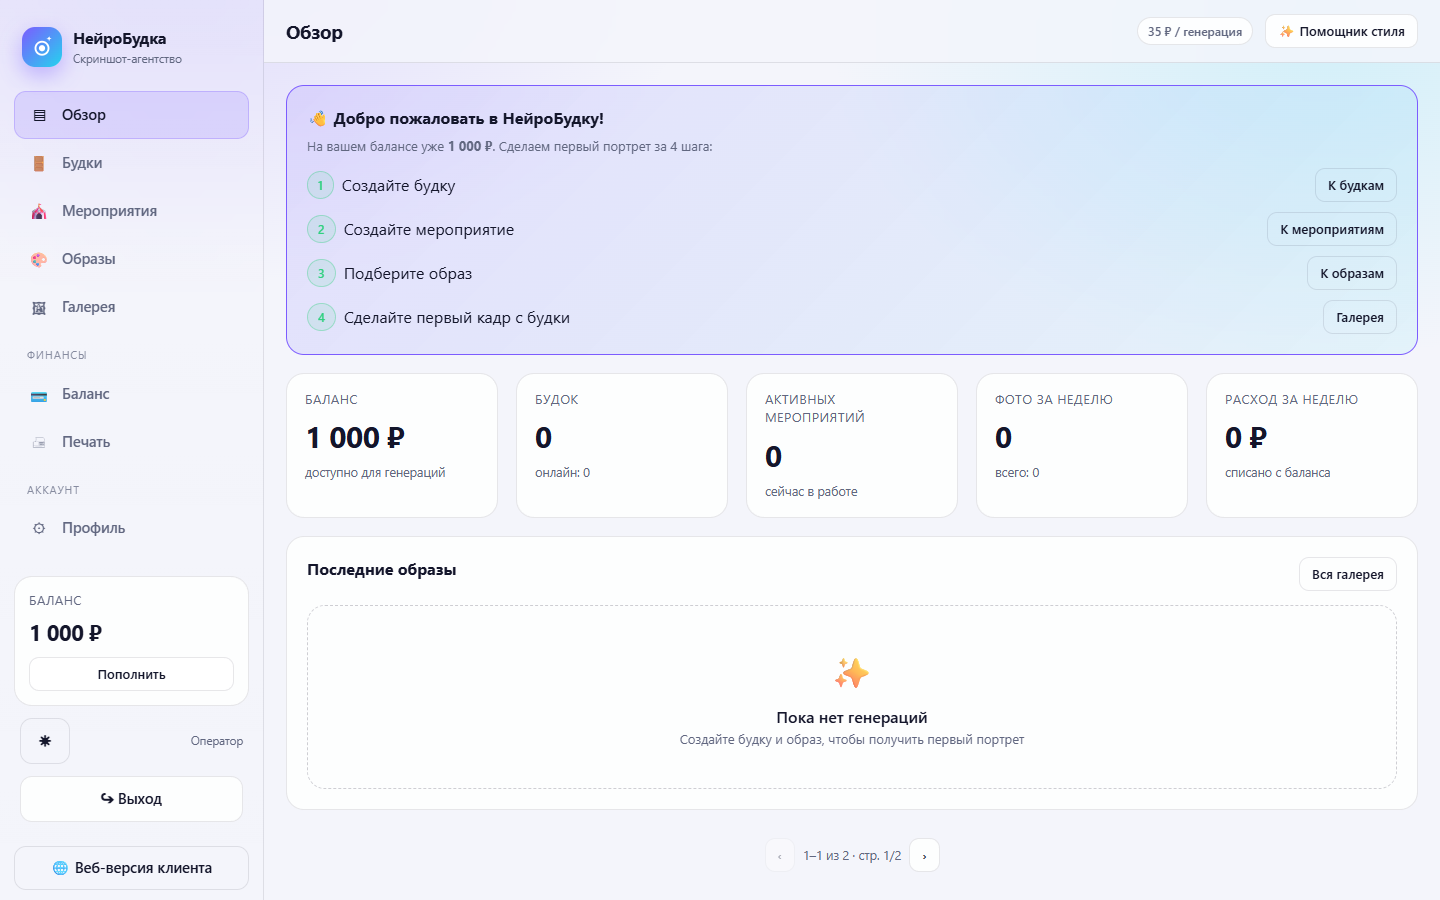Click the Будки door icon
The height and width of the screenshot is (900, 1440).
39,164
